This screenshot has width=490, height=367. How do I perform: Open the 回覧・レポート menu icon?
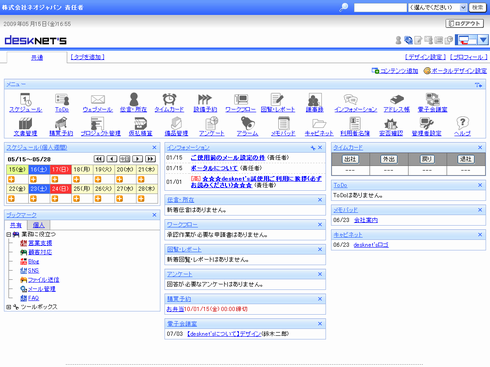(x=277, y=99)
